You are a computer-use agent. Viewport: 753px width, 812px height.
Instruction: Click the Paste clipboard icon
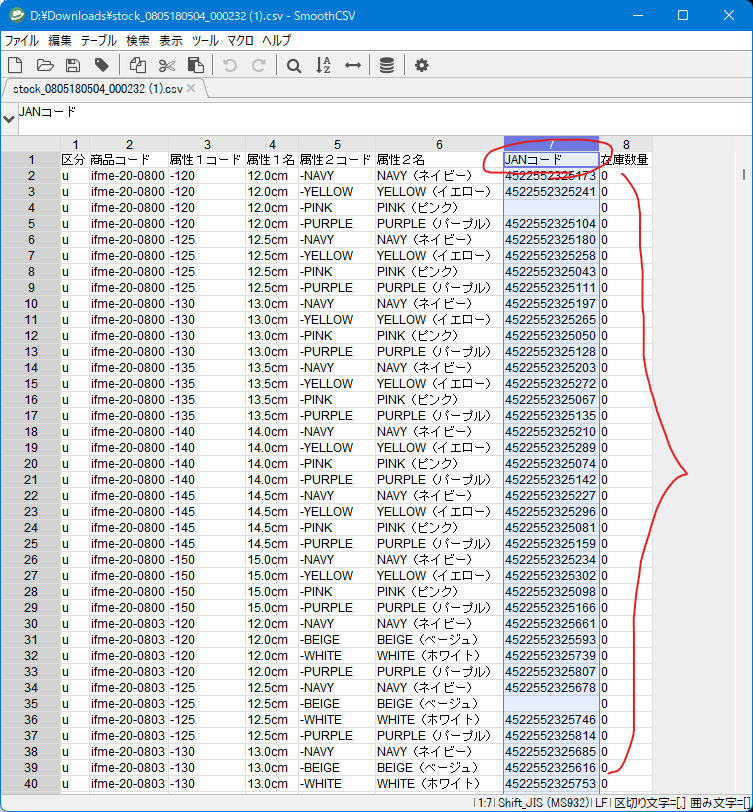click(x=196, y=65)
